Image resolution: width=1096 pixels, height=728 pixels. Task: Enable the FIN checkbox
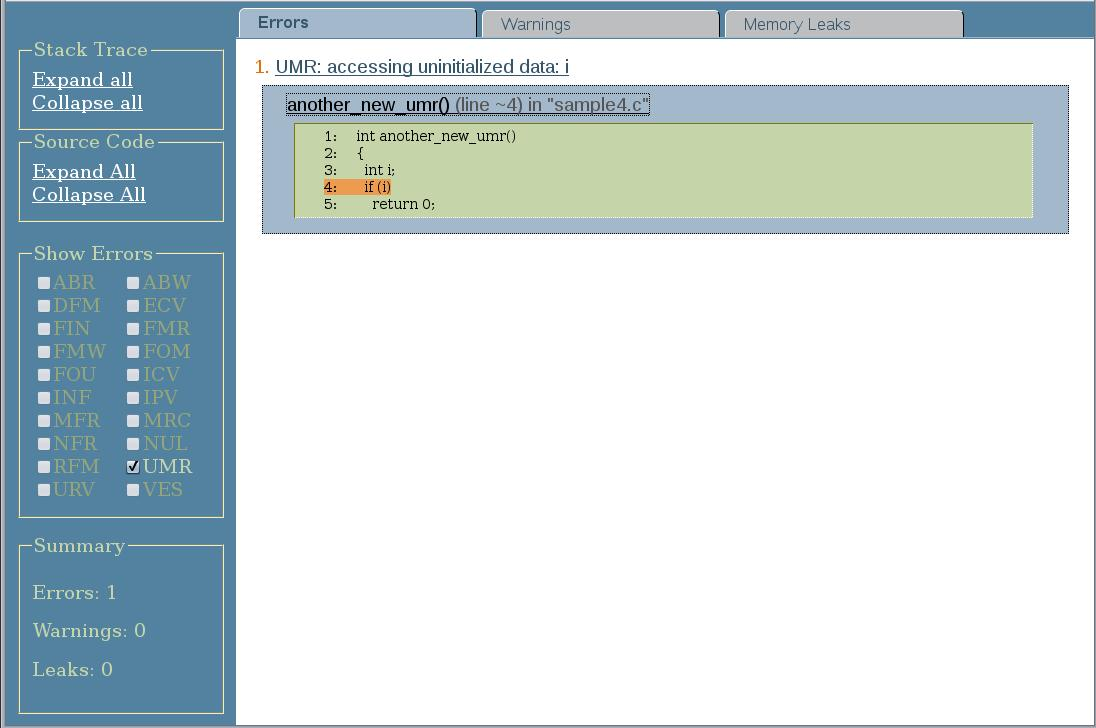pyautogui.click(x=44, y=329)
